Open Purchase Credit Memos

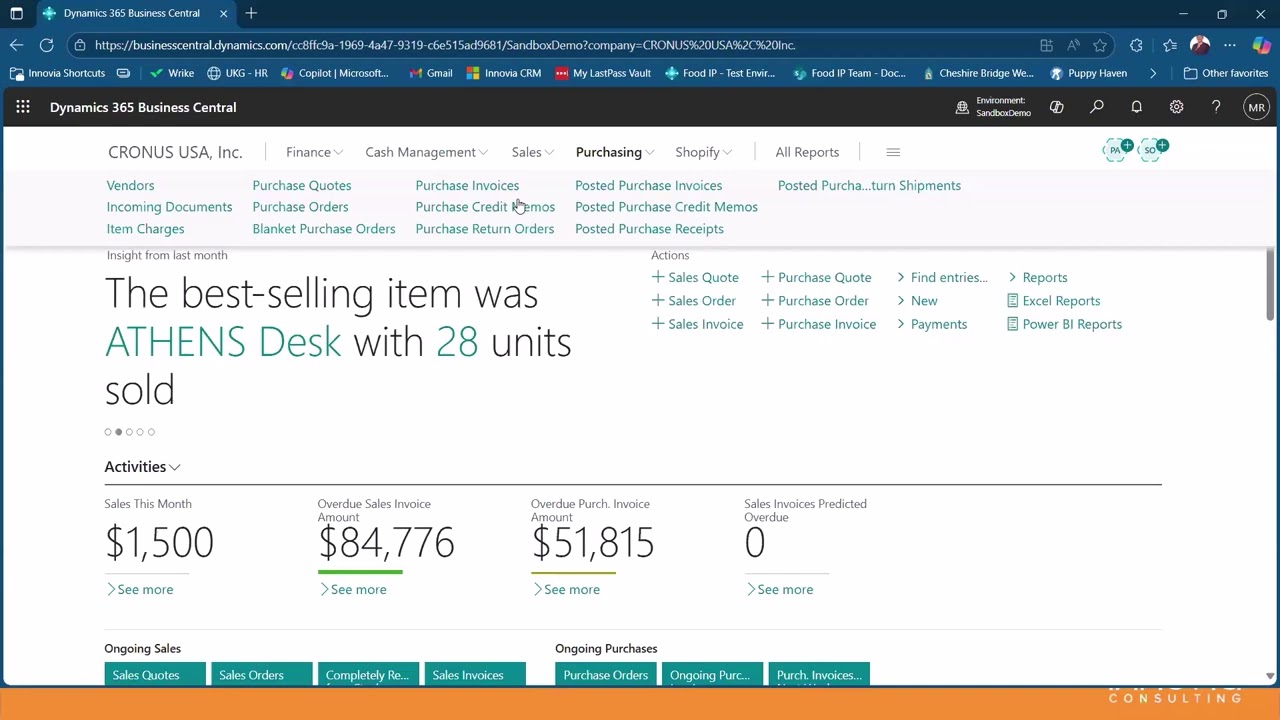pos(485,207)
